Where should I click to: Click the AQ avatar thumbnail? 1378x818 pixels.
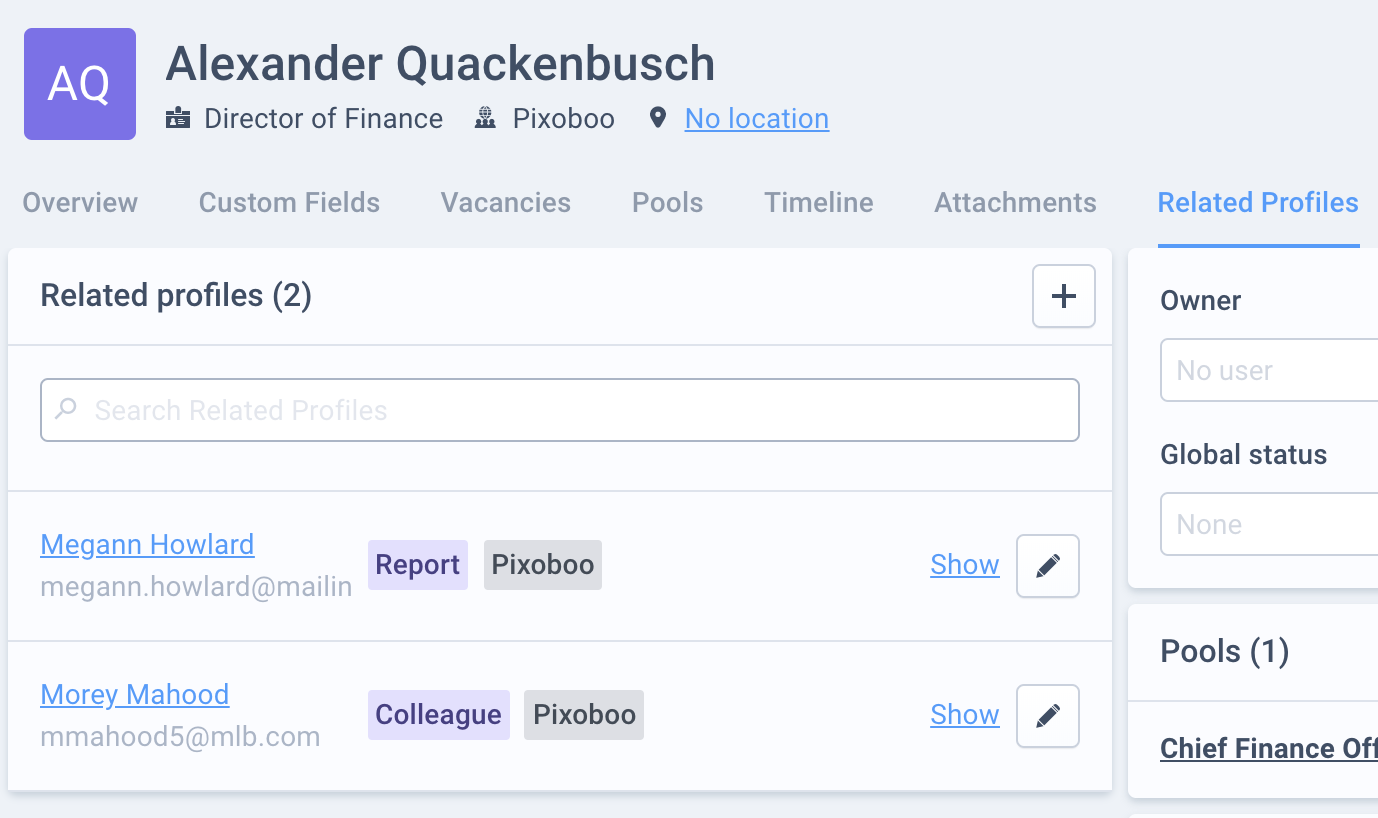[80, 84]
